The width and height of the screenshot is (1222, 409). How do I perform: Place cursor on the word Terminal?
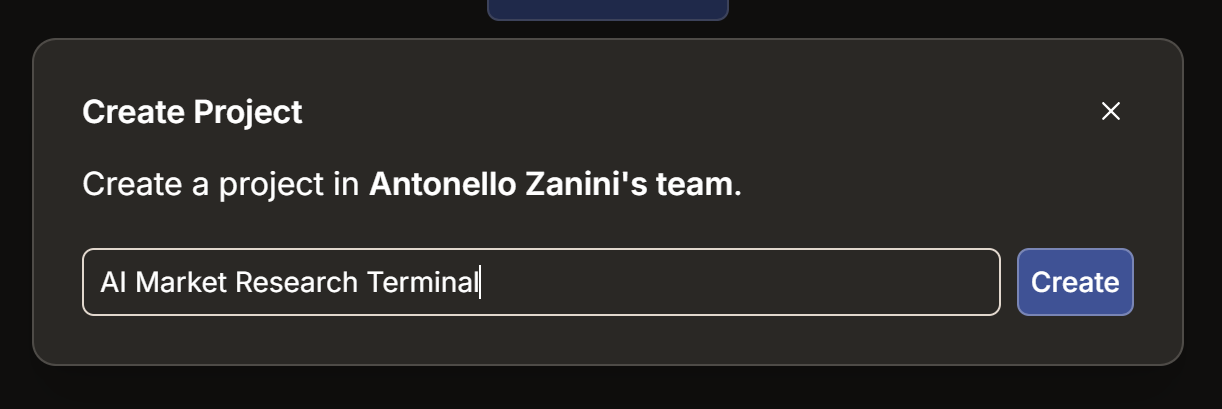(422, 283)
